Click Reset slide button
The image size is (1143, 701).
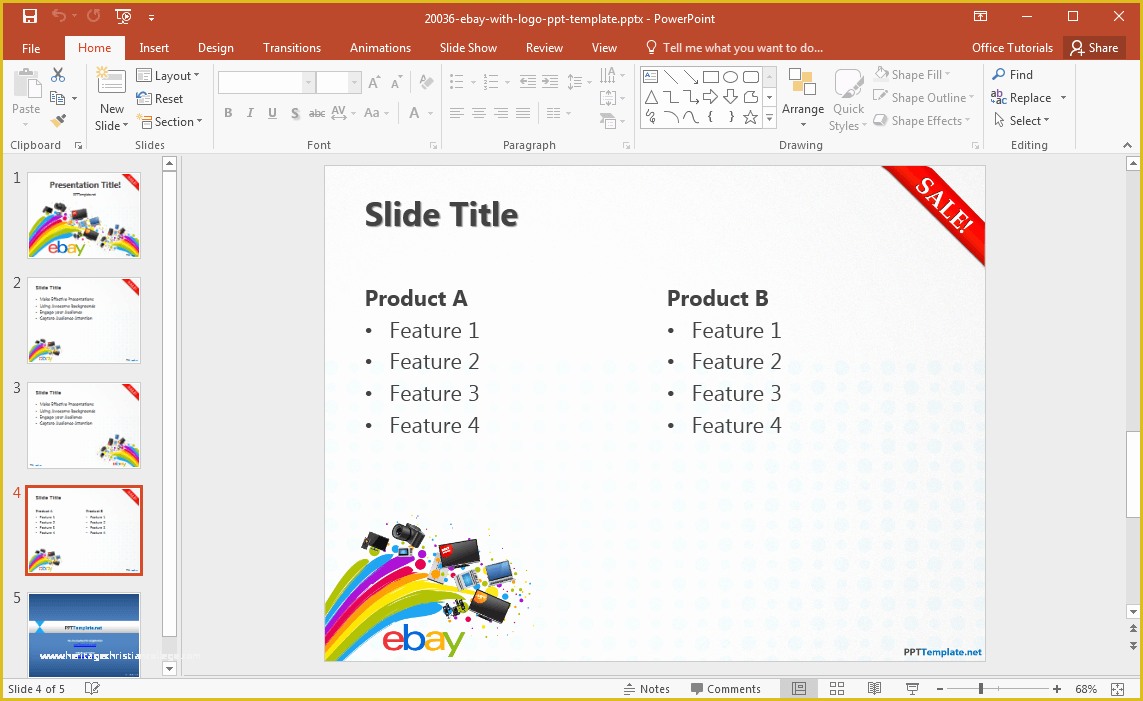pyautogui.click(x=160, y=98)
